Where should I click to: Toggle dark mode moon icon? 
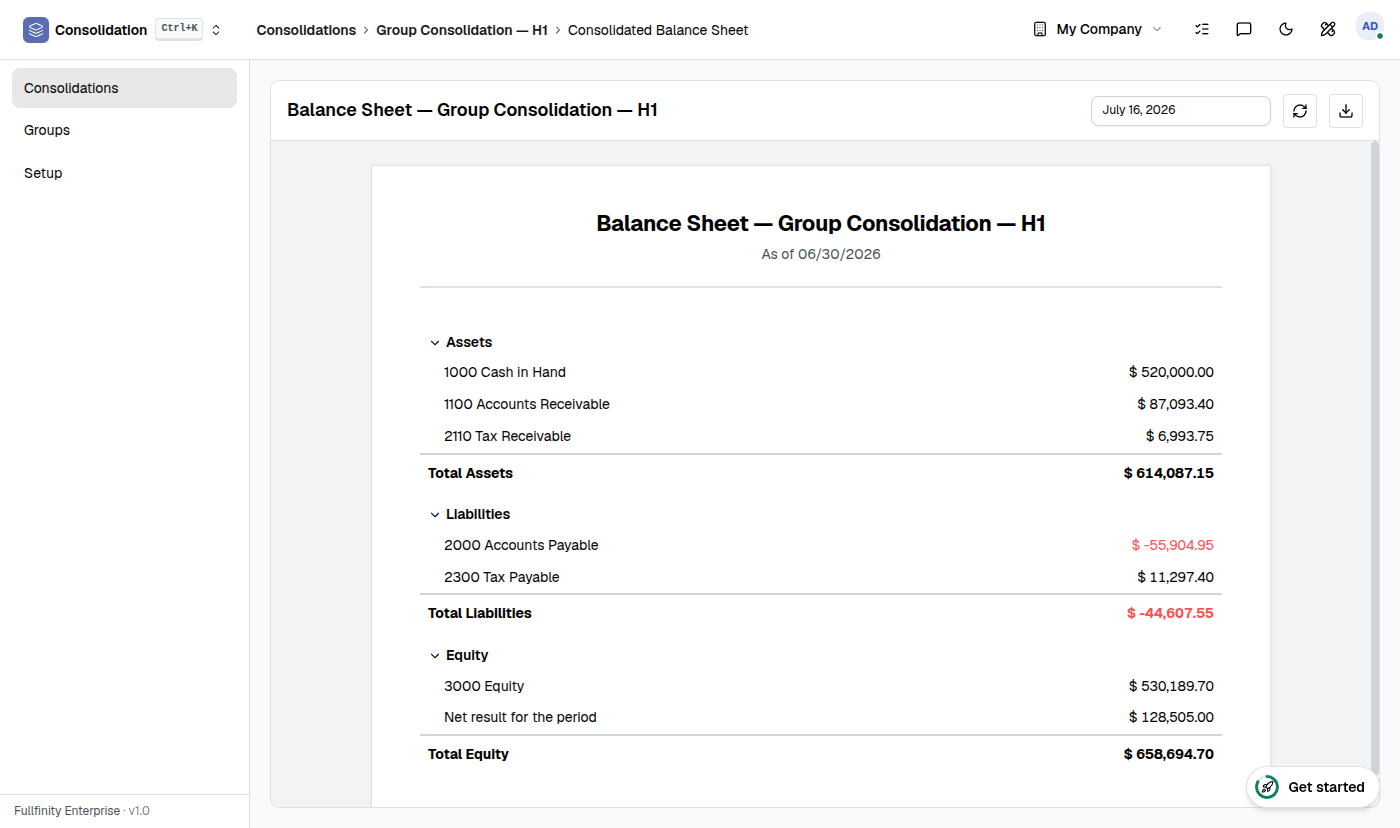pos(1286,29)
